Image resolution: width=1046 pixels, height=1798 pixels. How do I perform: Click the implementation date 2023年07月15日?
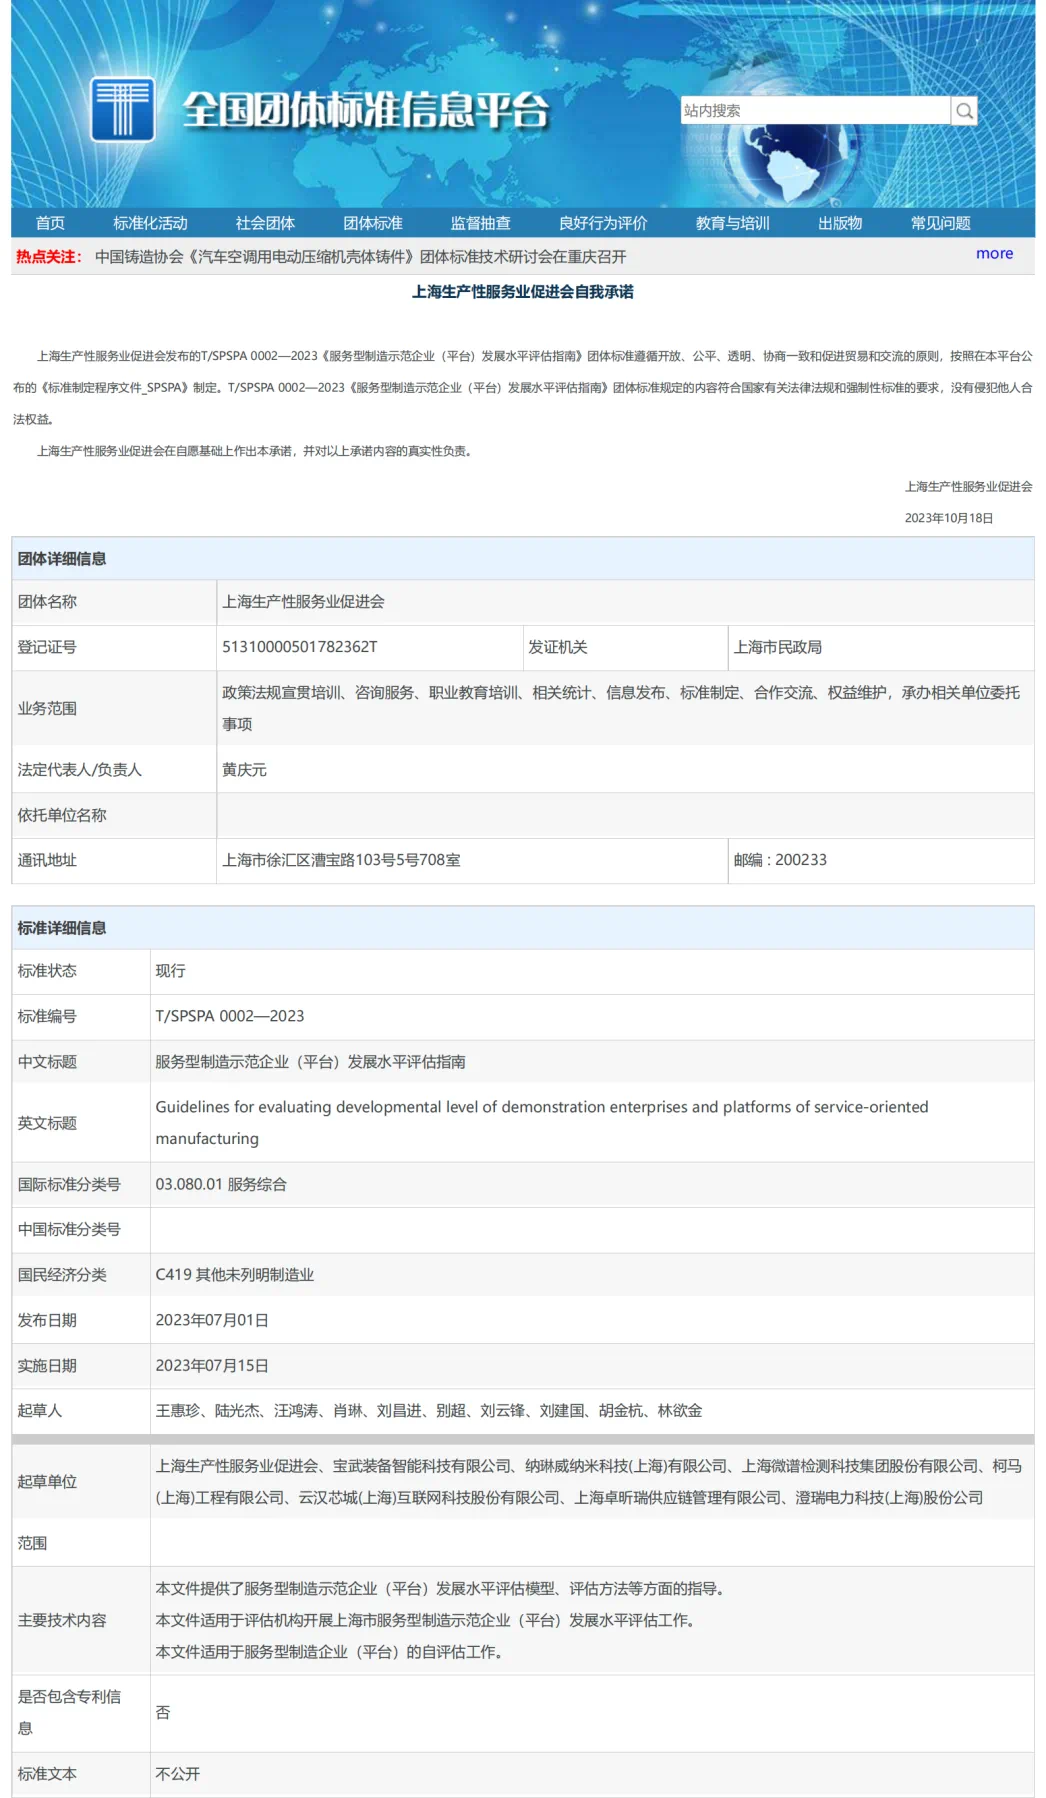tap(212, 1366)
